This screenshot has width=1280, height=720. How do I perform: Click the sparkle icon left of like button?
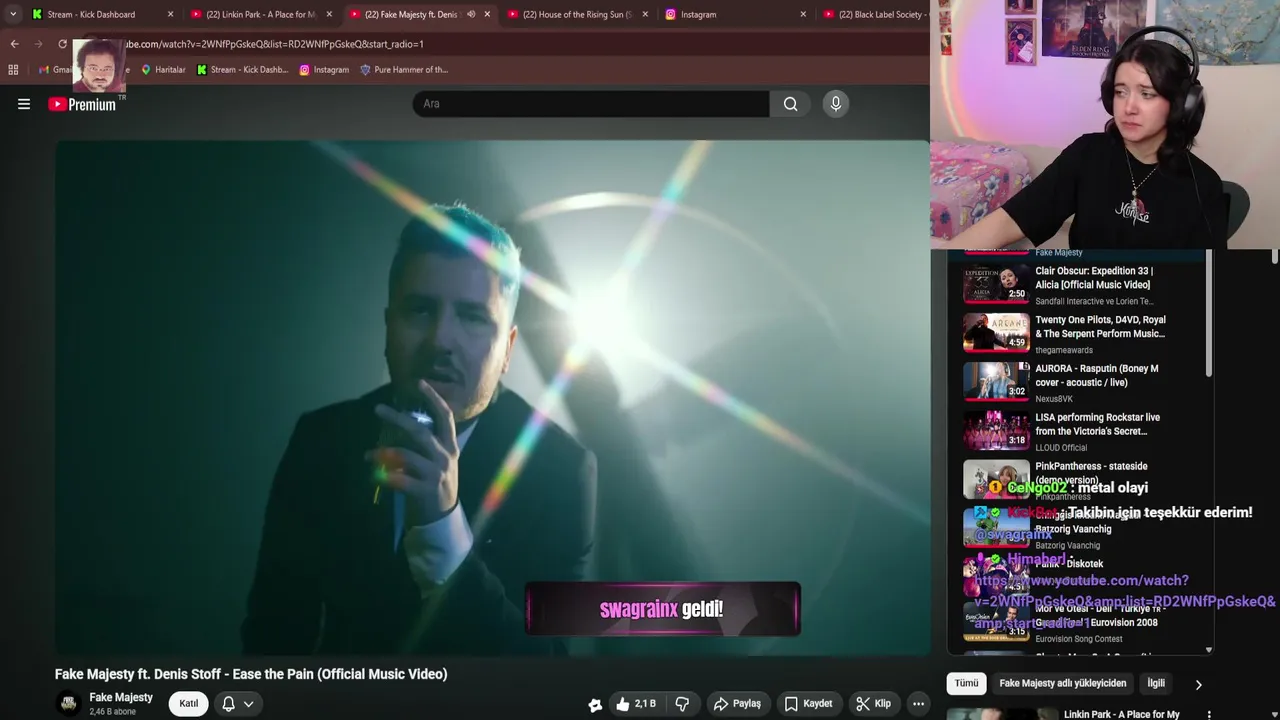tap(595, 705)
